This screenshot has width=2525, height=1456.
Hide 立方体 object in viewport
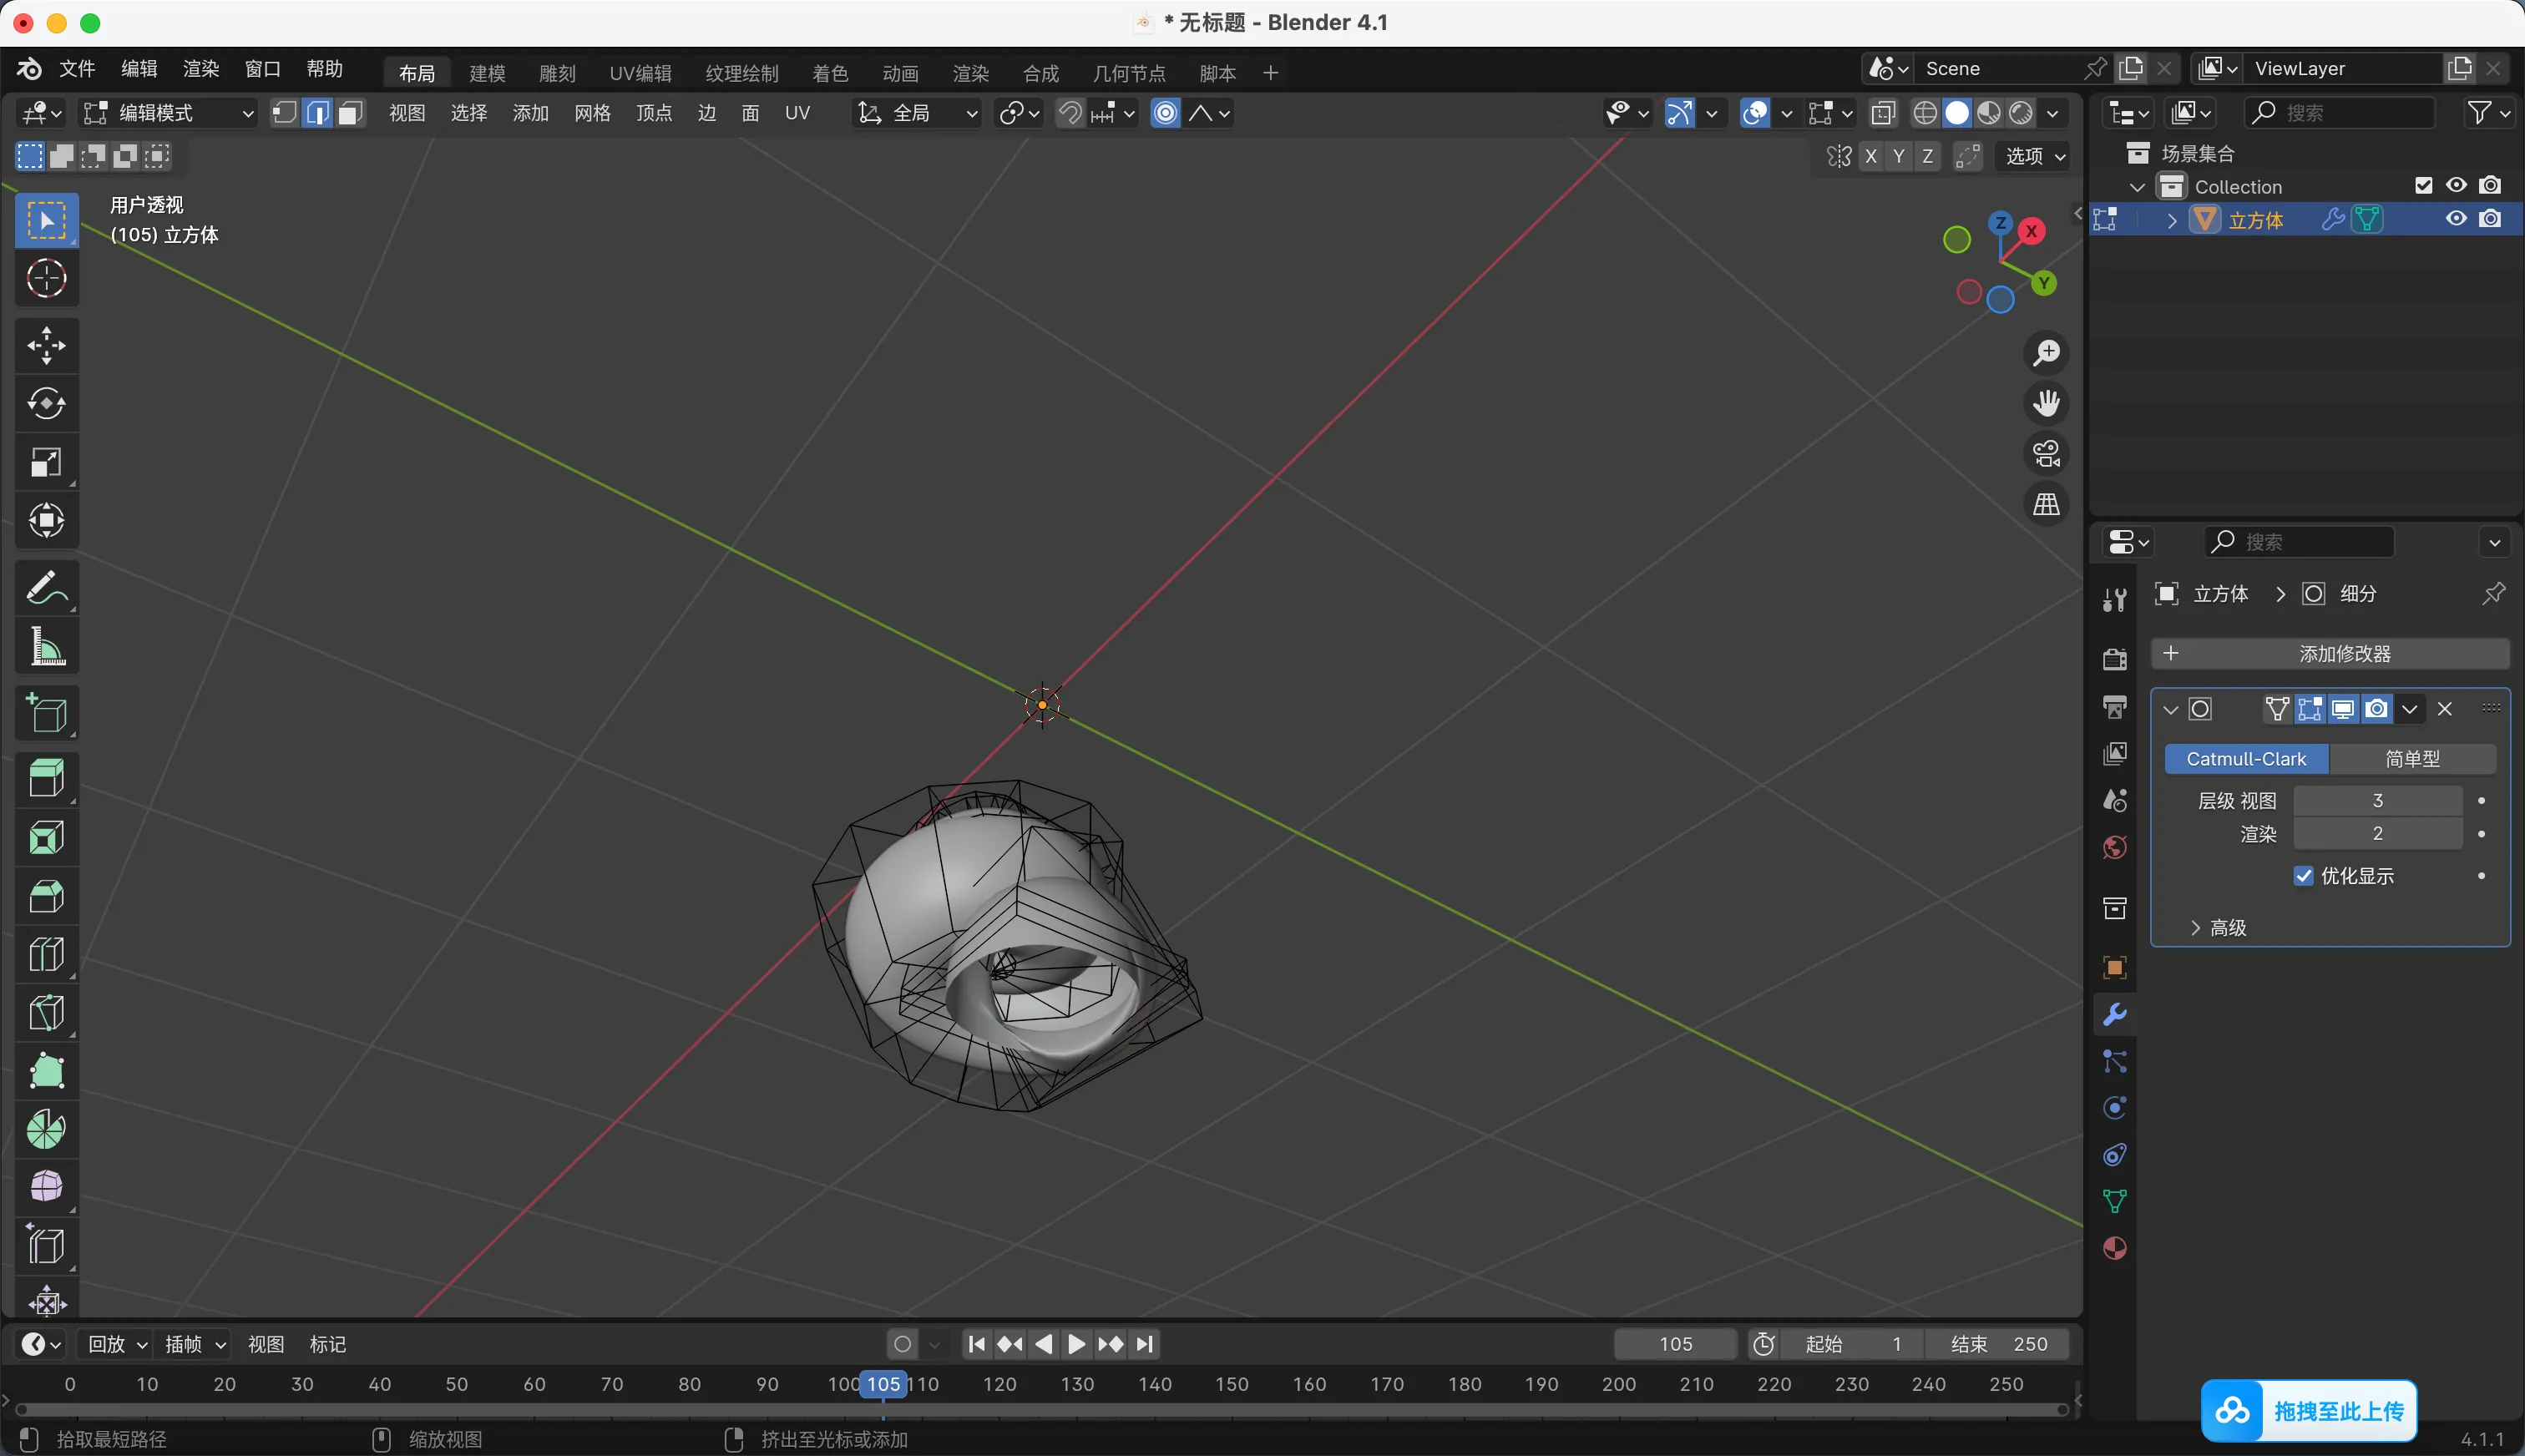2456,219
